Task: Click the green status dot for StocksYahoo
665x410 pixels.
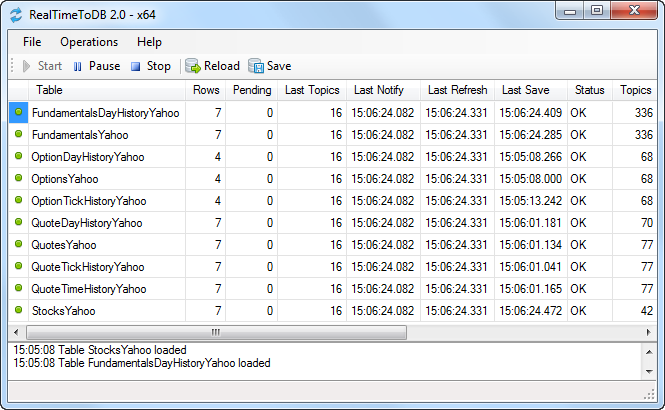Action: pos(18,311)
